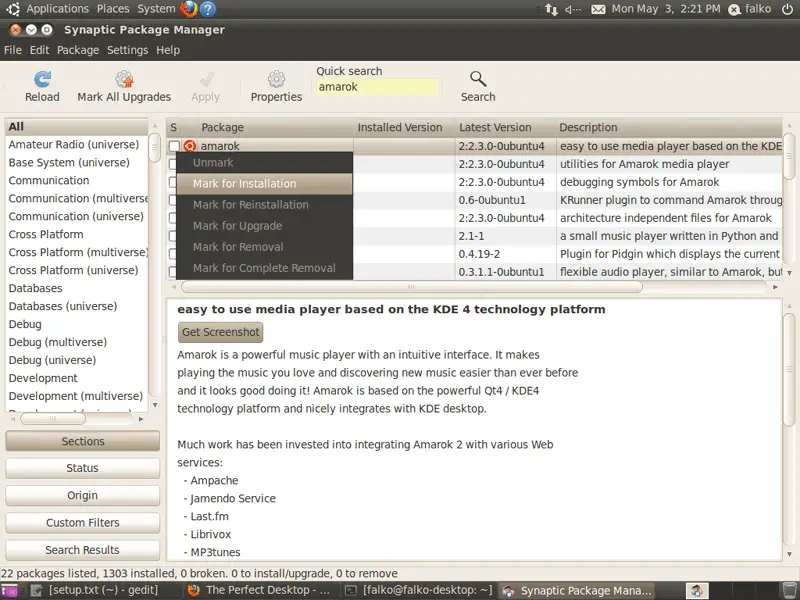Click the S status column header
Screen dimensions: 800x600
(x=173, y=127)
